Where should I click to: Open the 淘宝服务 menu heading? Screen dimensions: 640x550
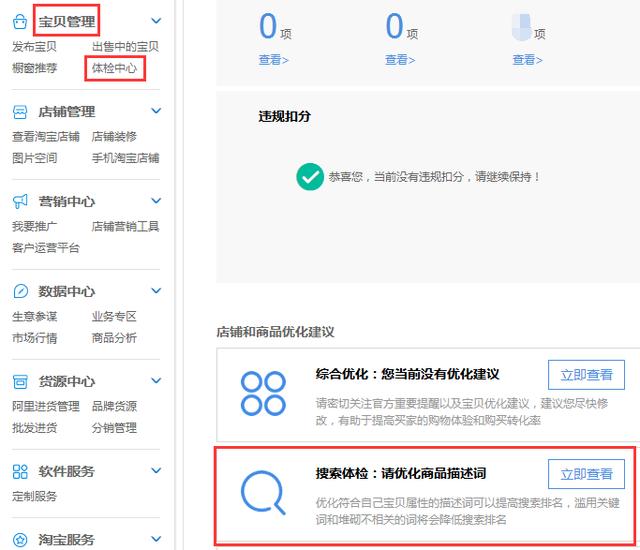pyautogui.click(x=67, y=540)
